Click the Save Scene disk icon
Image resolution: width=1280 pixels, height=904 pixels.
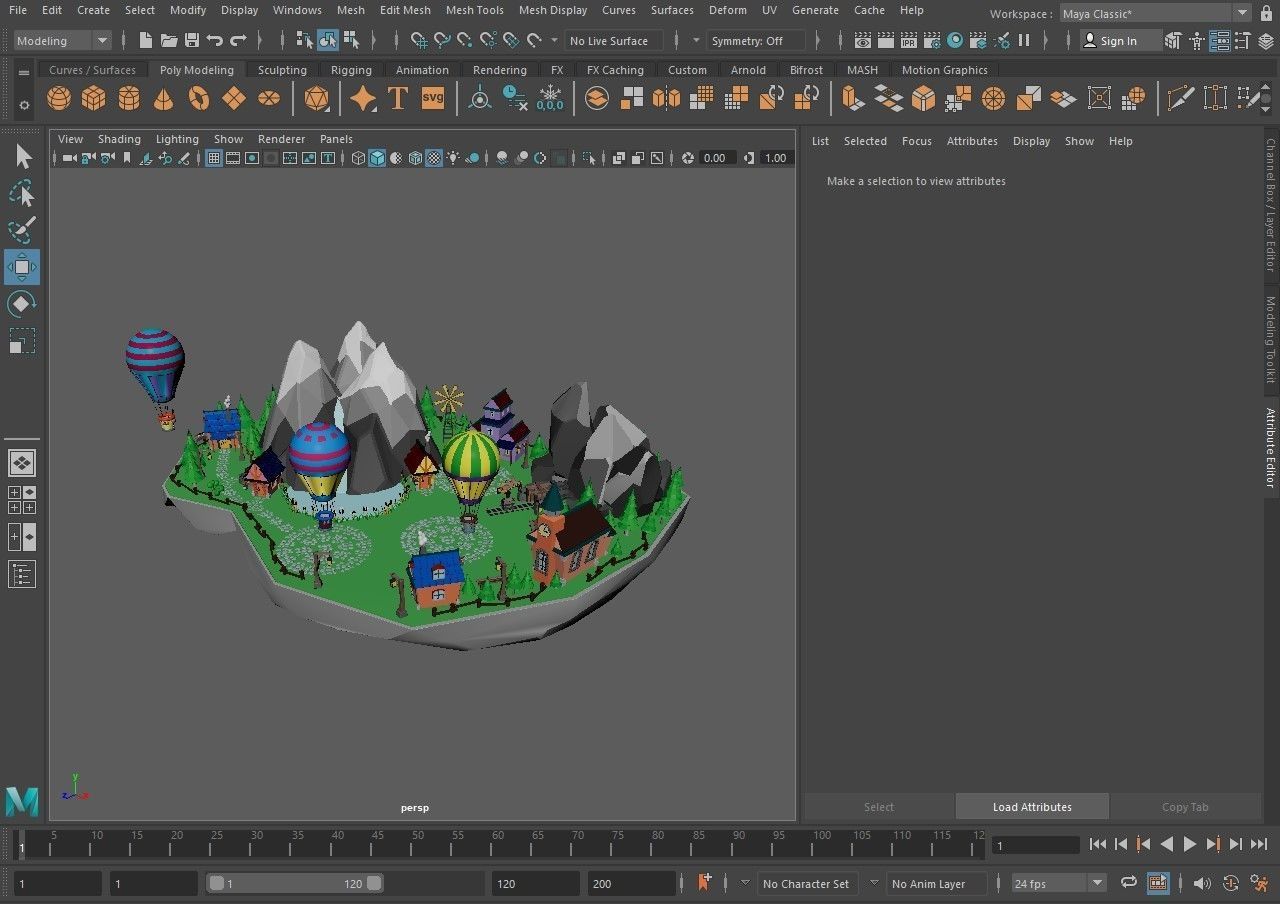(x=192, y=41)
